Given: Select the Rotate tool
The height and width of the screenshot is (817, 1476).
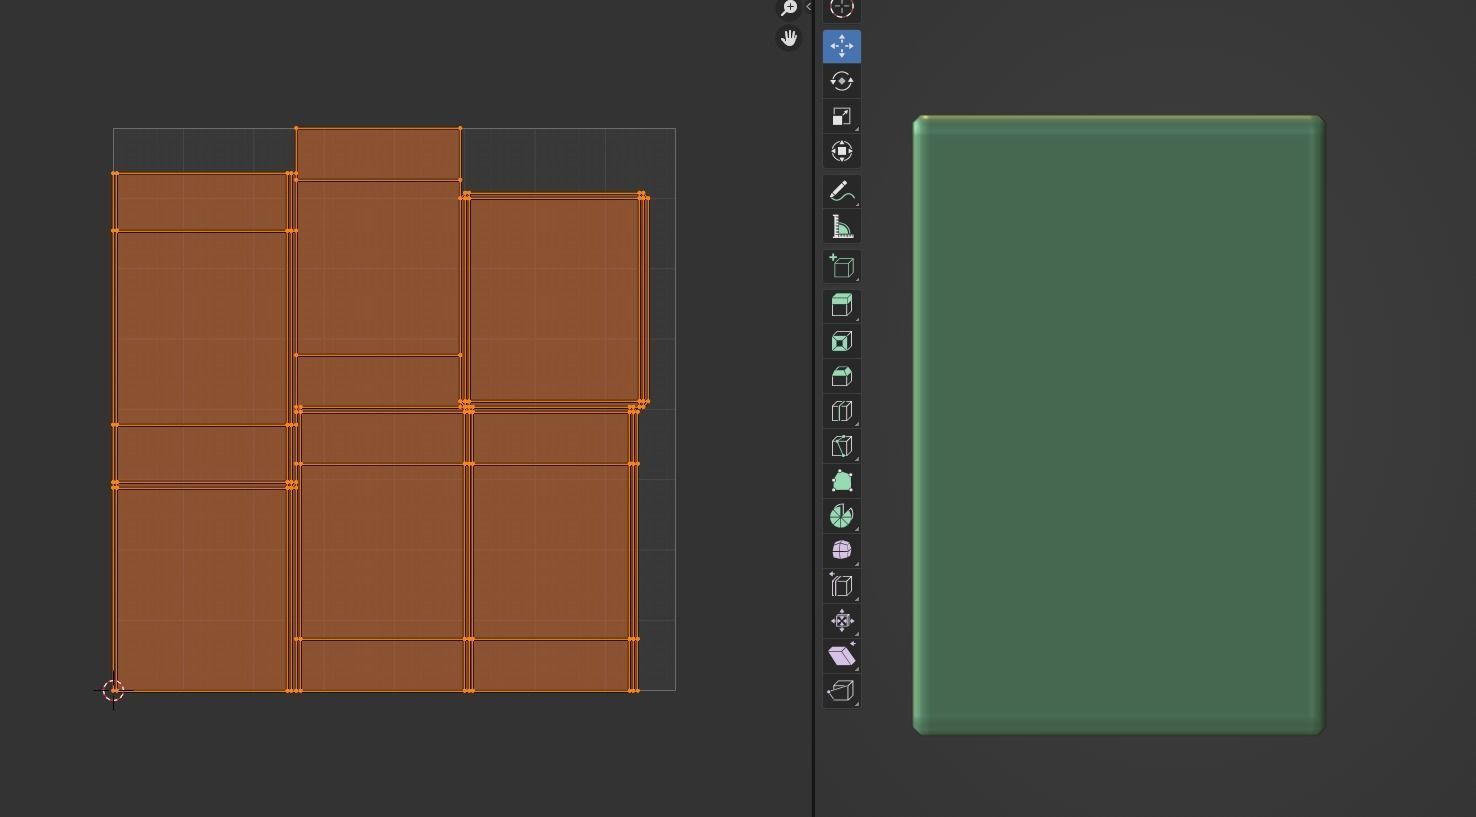Looking at the screenshot, I should pyautogui.click(x=841, y=81).
